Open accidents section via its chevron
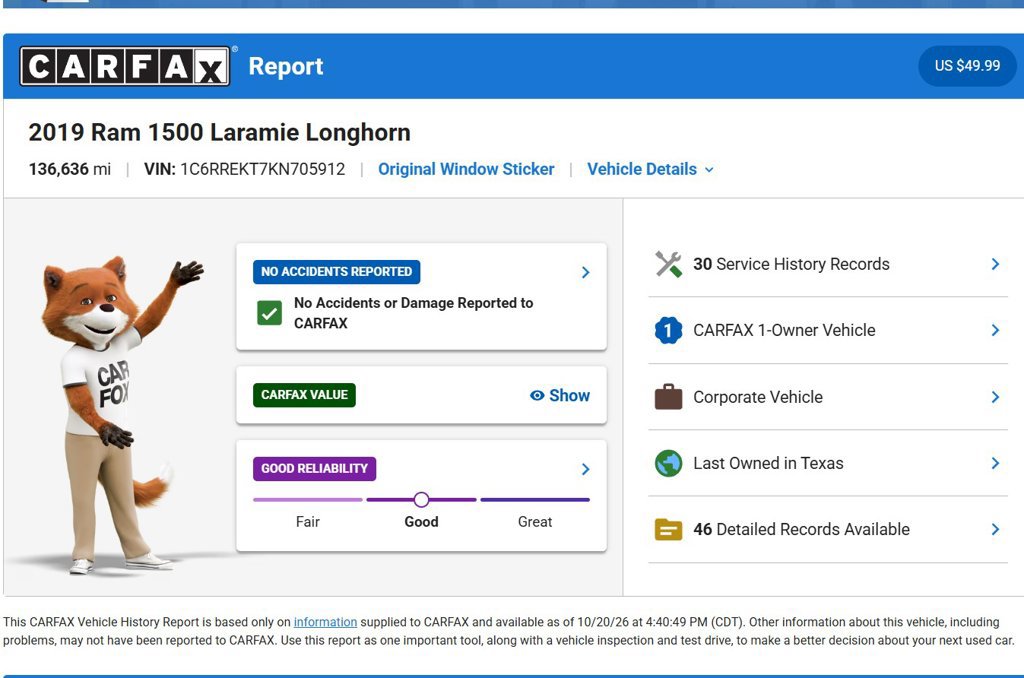1024x678 pixels. click(x=585, y=272)
